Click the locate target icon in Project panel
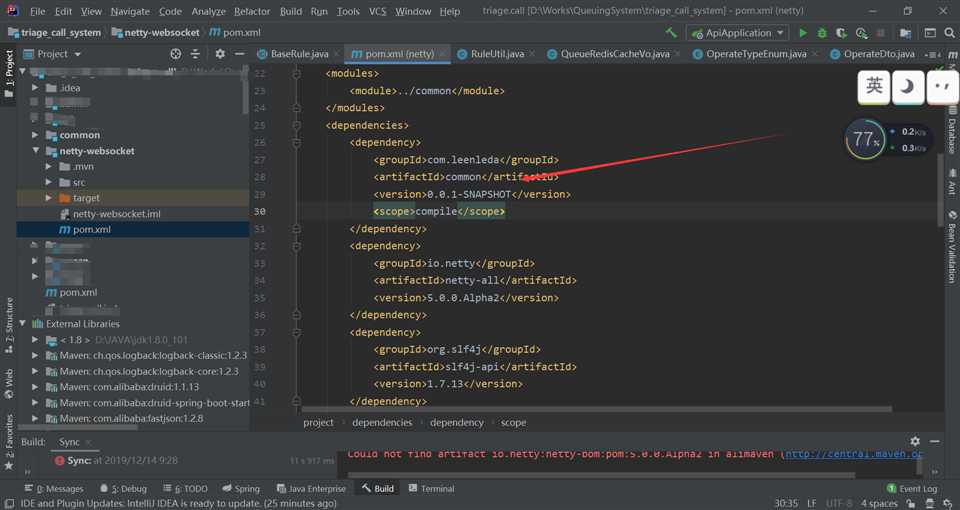The width and height of the screenshot is (960, 510). click(x=176, y=54)
